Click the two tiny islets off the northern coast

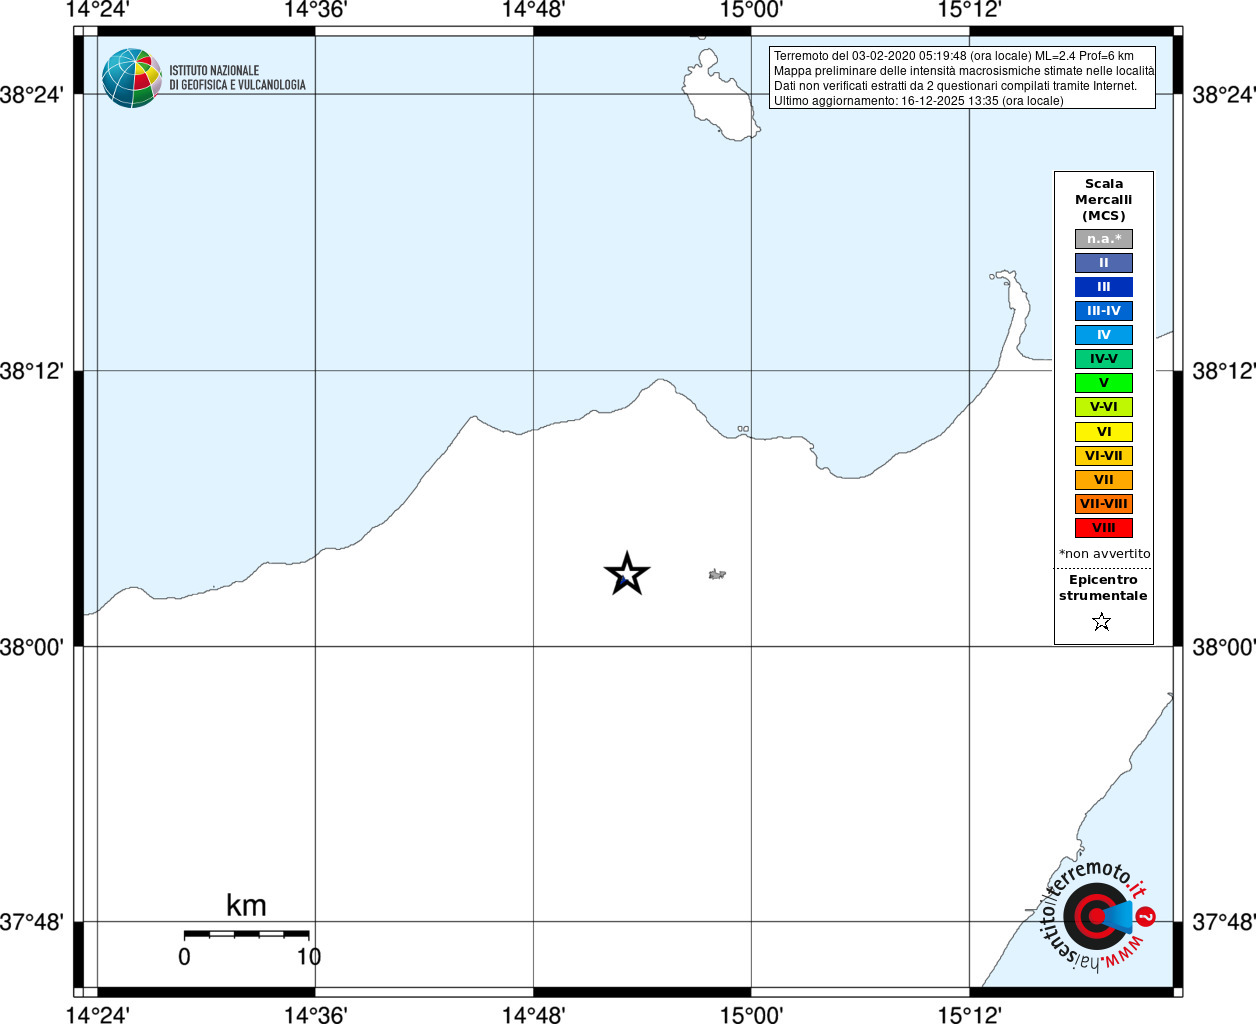tap(743, 429)
